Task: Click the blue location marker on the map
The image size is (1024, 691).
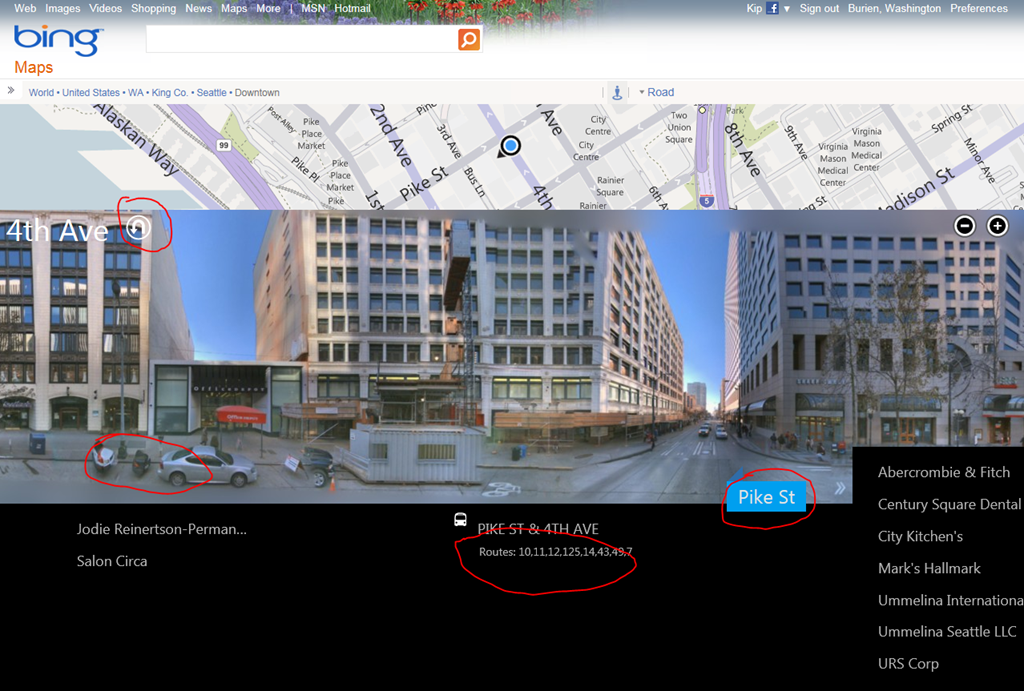Action: [x=511, y=145]
